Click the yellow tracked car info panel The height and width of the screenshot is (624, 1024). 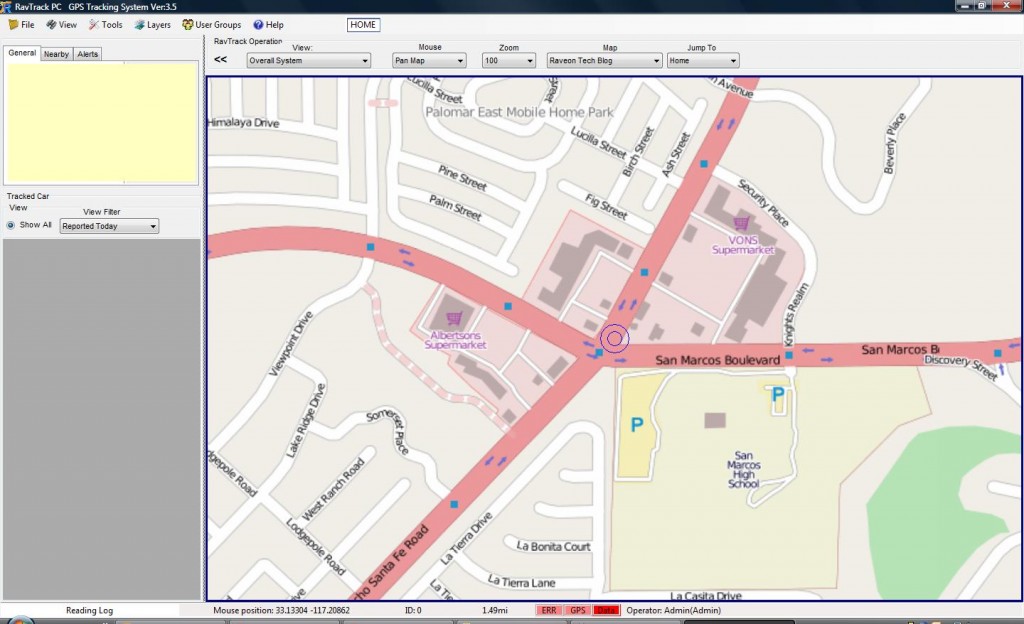pos(101,122)
